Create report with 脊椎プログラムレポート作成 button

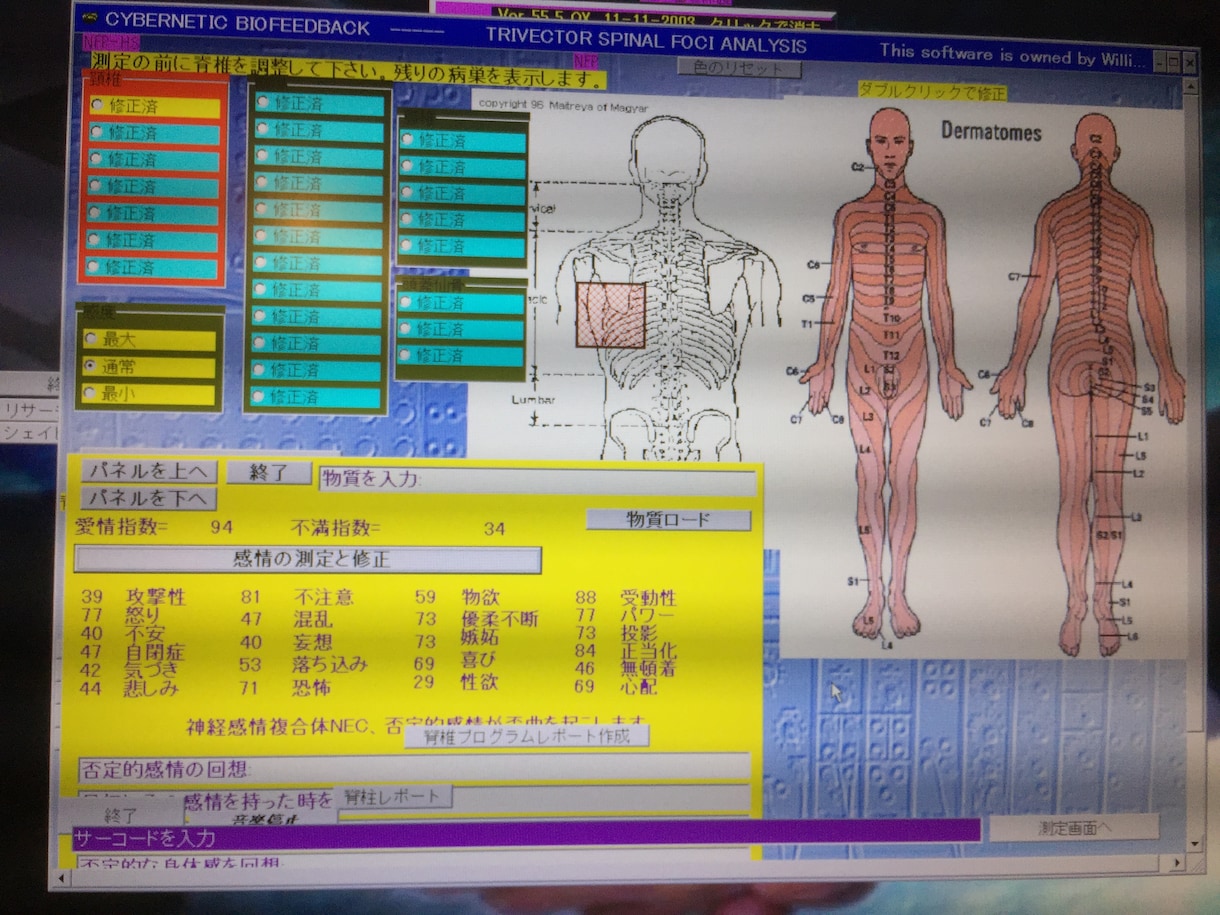[527, 736]
